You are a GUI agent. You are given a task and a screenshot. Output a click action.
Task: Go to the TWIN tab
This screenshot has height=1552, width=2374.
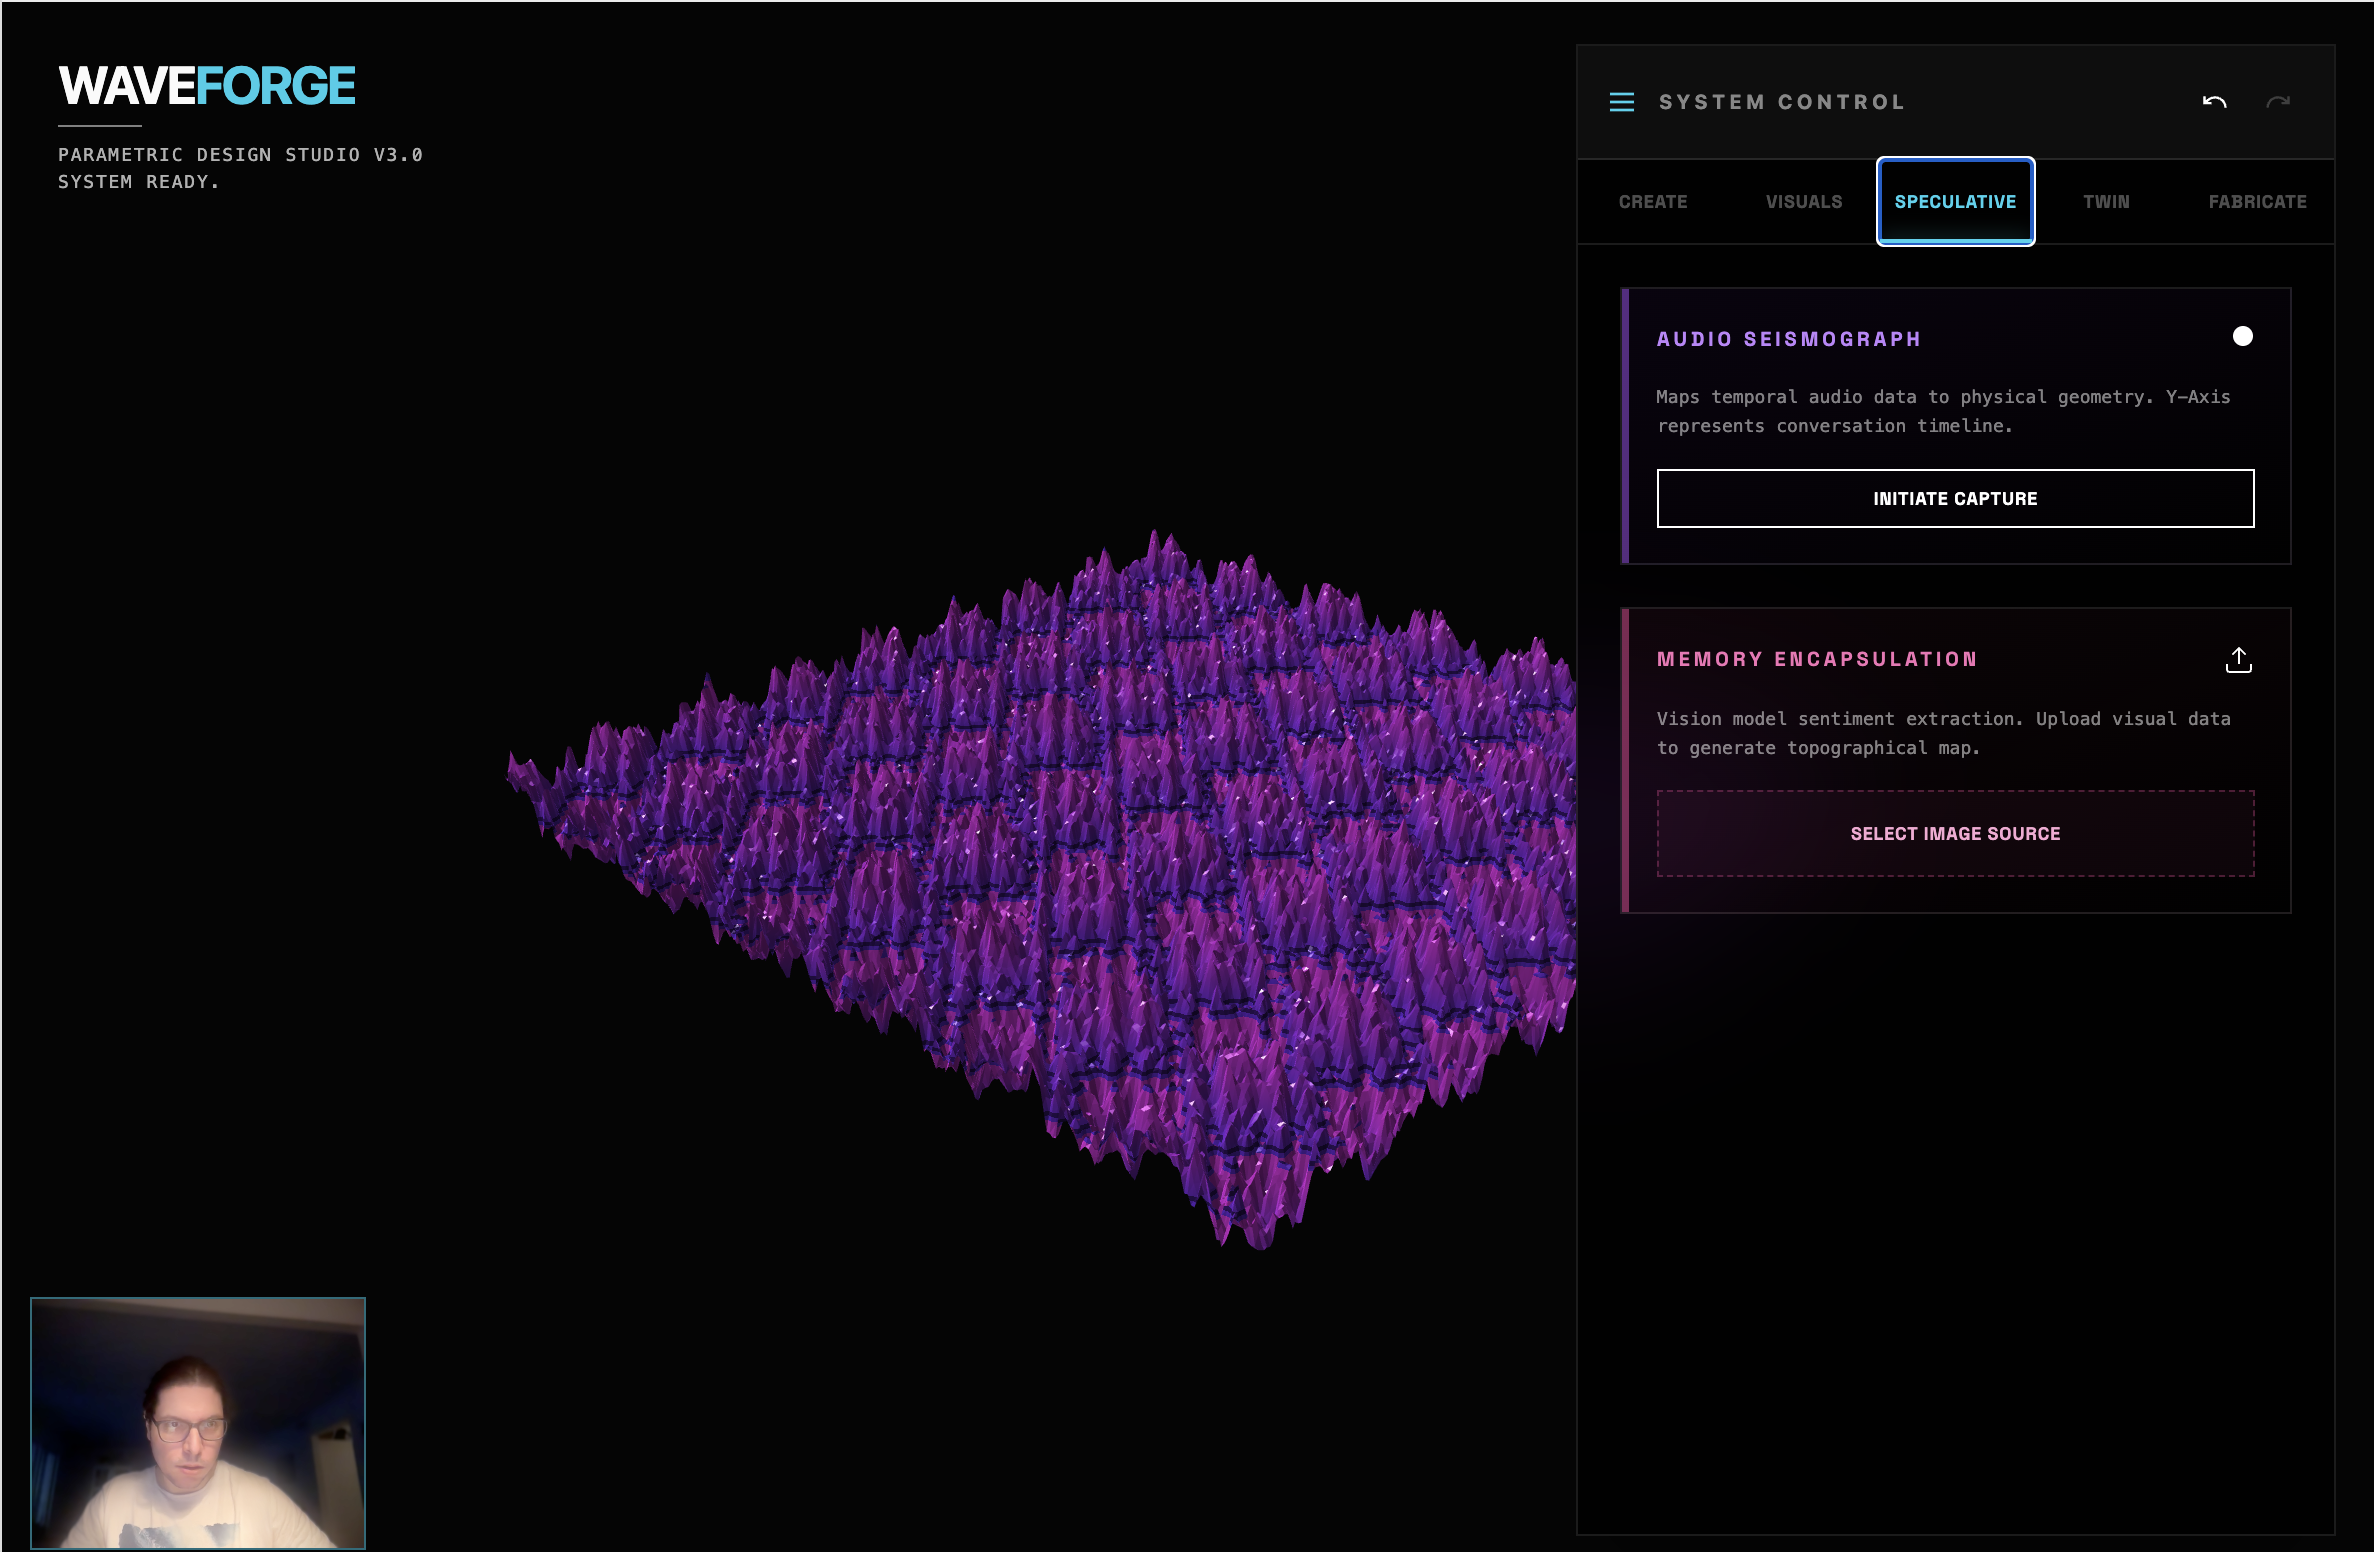(2106, 202)
